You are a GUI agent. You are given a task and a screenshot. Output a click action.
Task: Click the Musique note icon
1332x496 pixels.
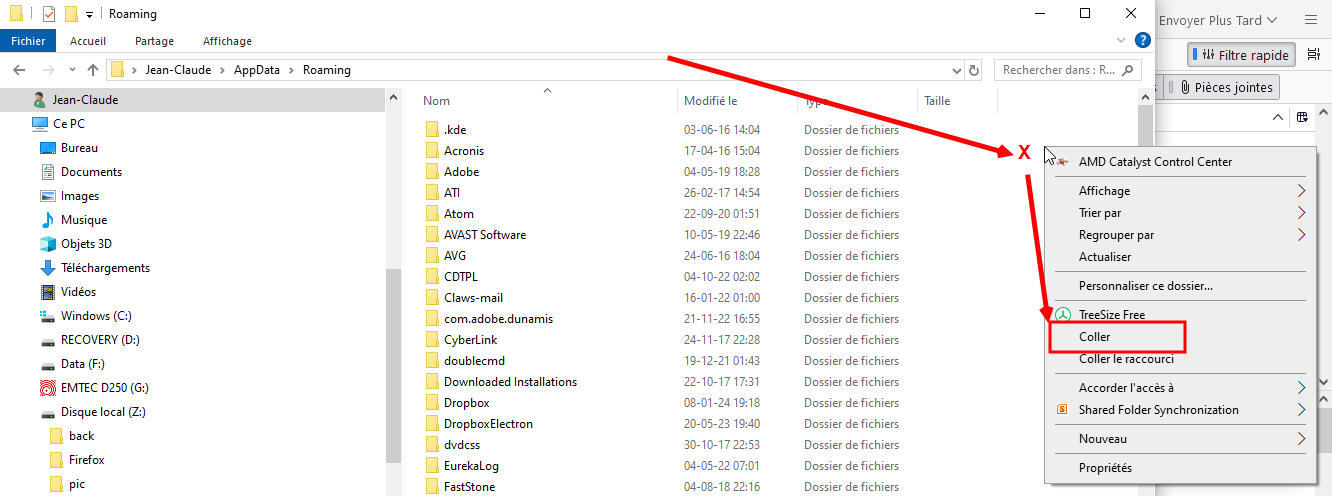[47, 220]
